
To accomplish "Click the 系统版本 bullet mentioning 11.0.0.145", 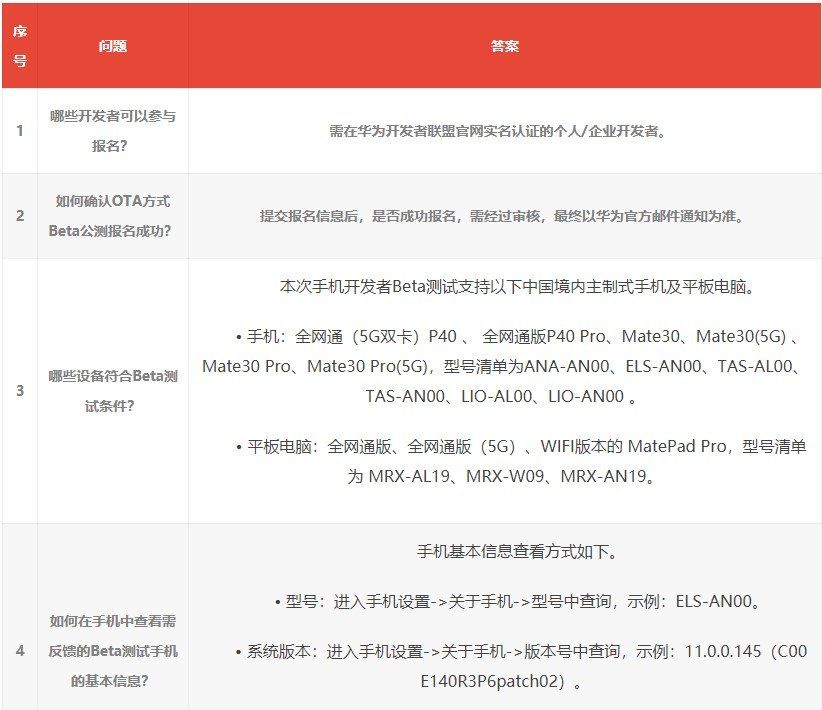I will [521, 651].
